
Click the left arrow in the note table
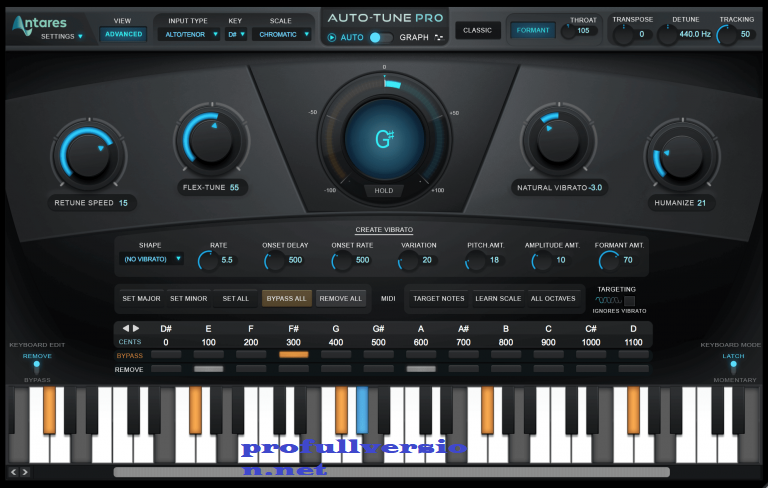pos(126,328)
